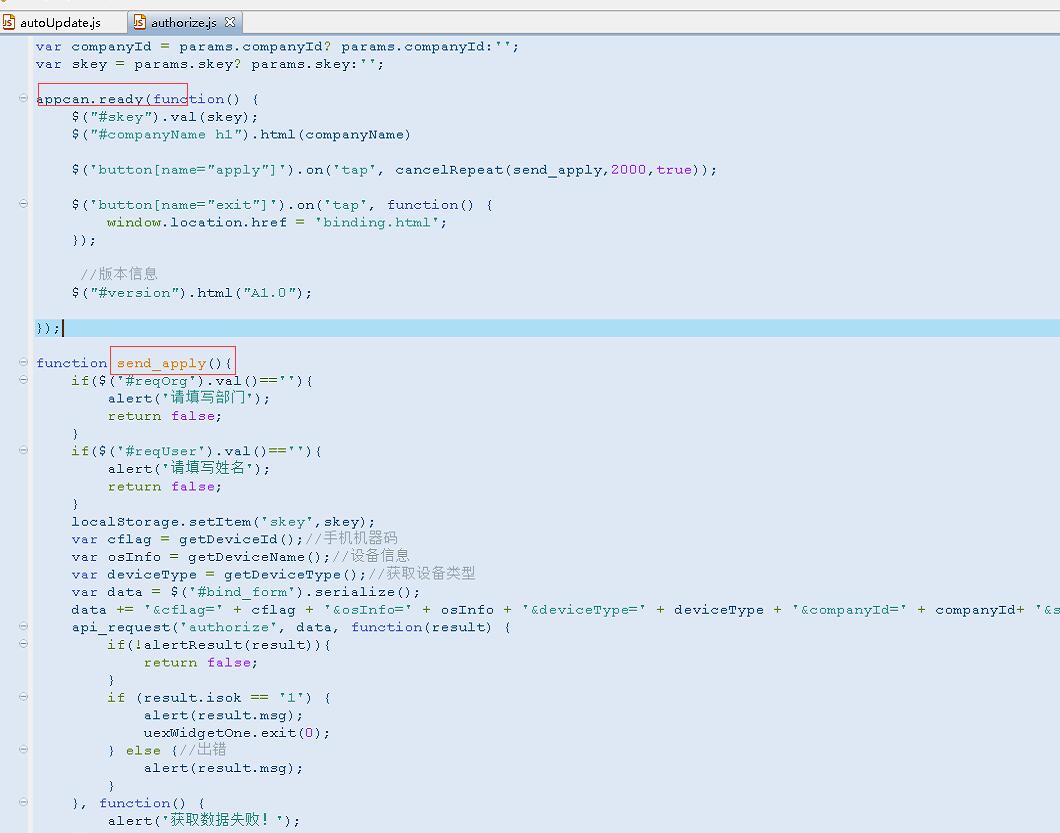The width and height of the screenshot is (1060, 833).
Task: Click the $('#bind_form').serialize() line
Action: point(245,592)
